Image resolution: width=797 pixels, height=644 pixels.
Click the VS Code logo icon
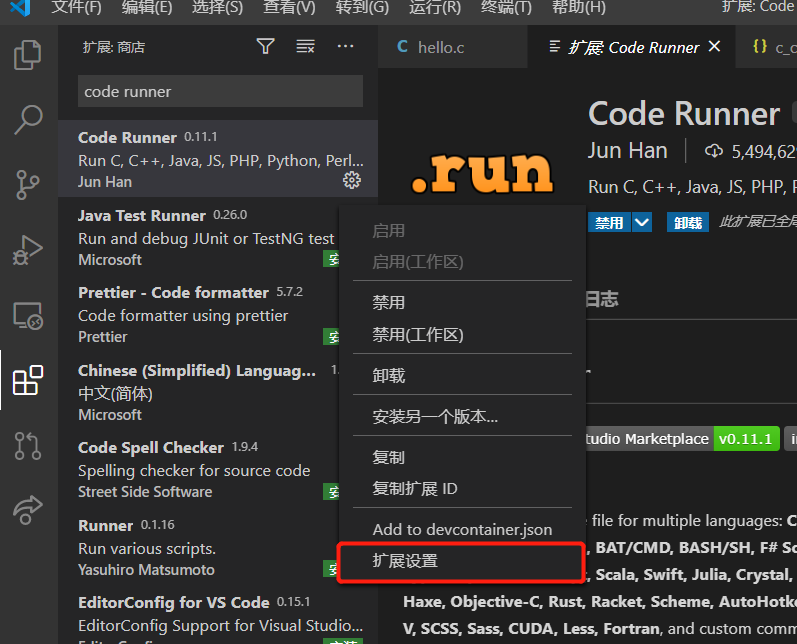coord(20,7)
